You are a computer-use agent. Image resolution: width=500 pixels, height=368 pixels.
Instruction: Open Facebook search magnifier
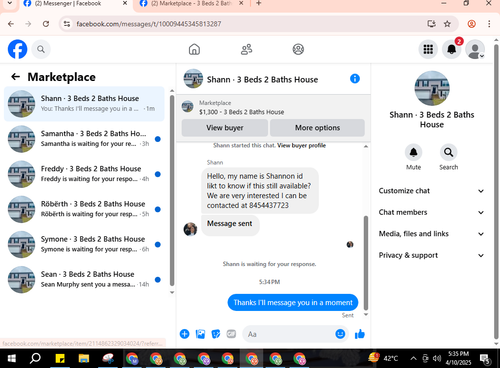[41, 49]
